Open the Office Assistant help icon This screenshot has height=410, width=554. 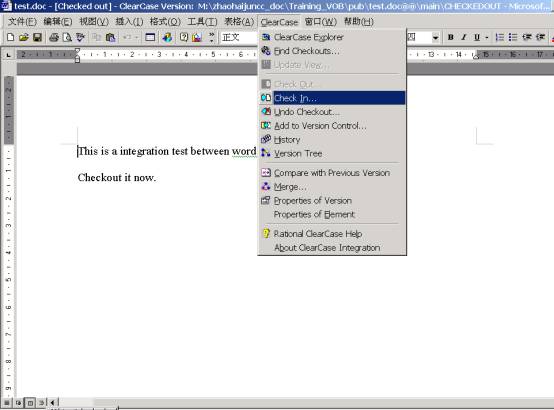(184, 37)
